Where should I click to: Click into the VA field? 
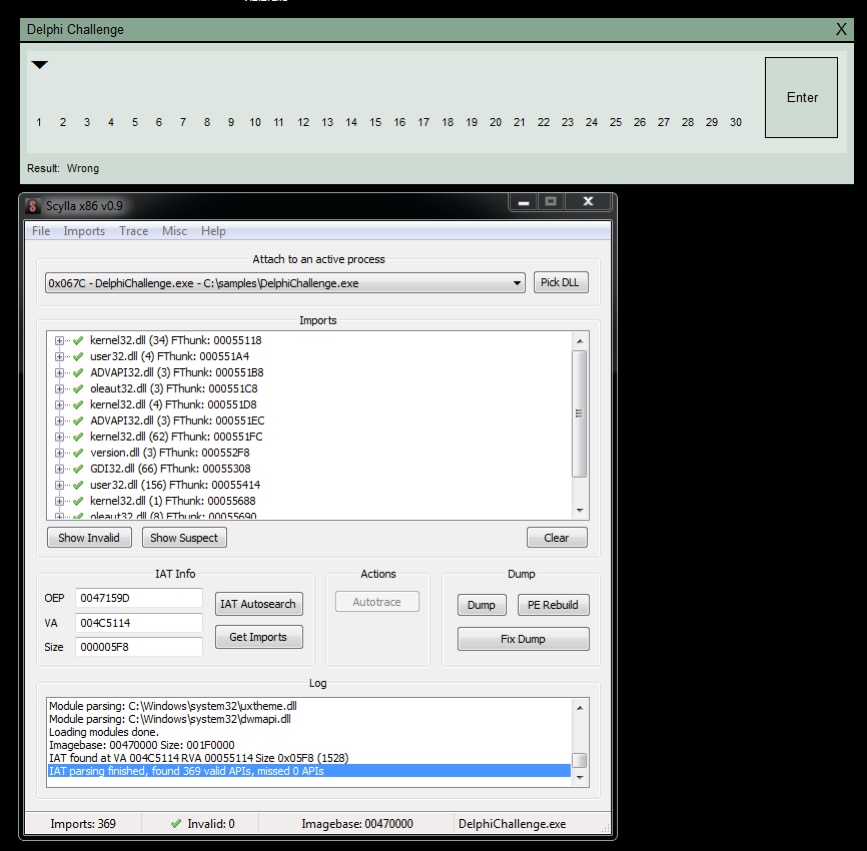coord(138,623)
